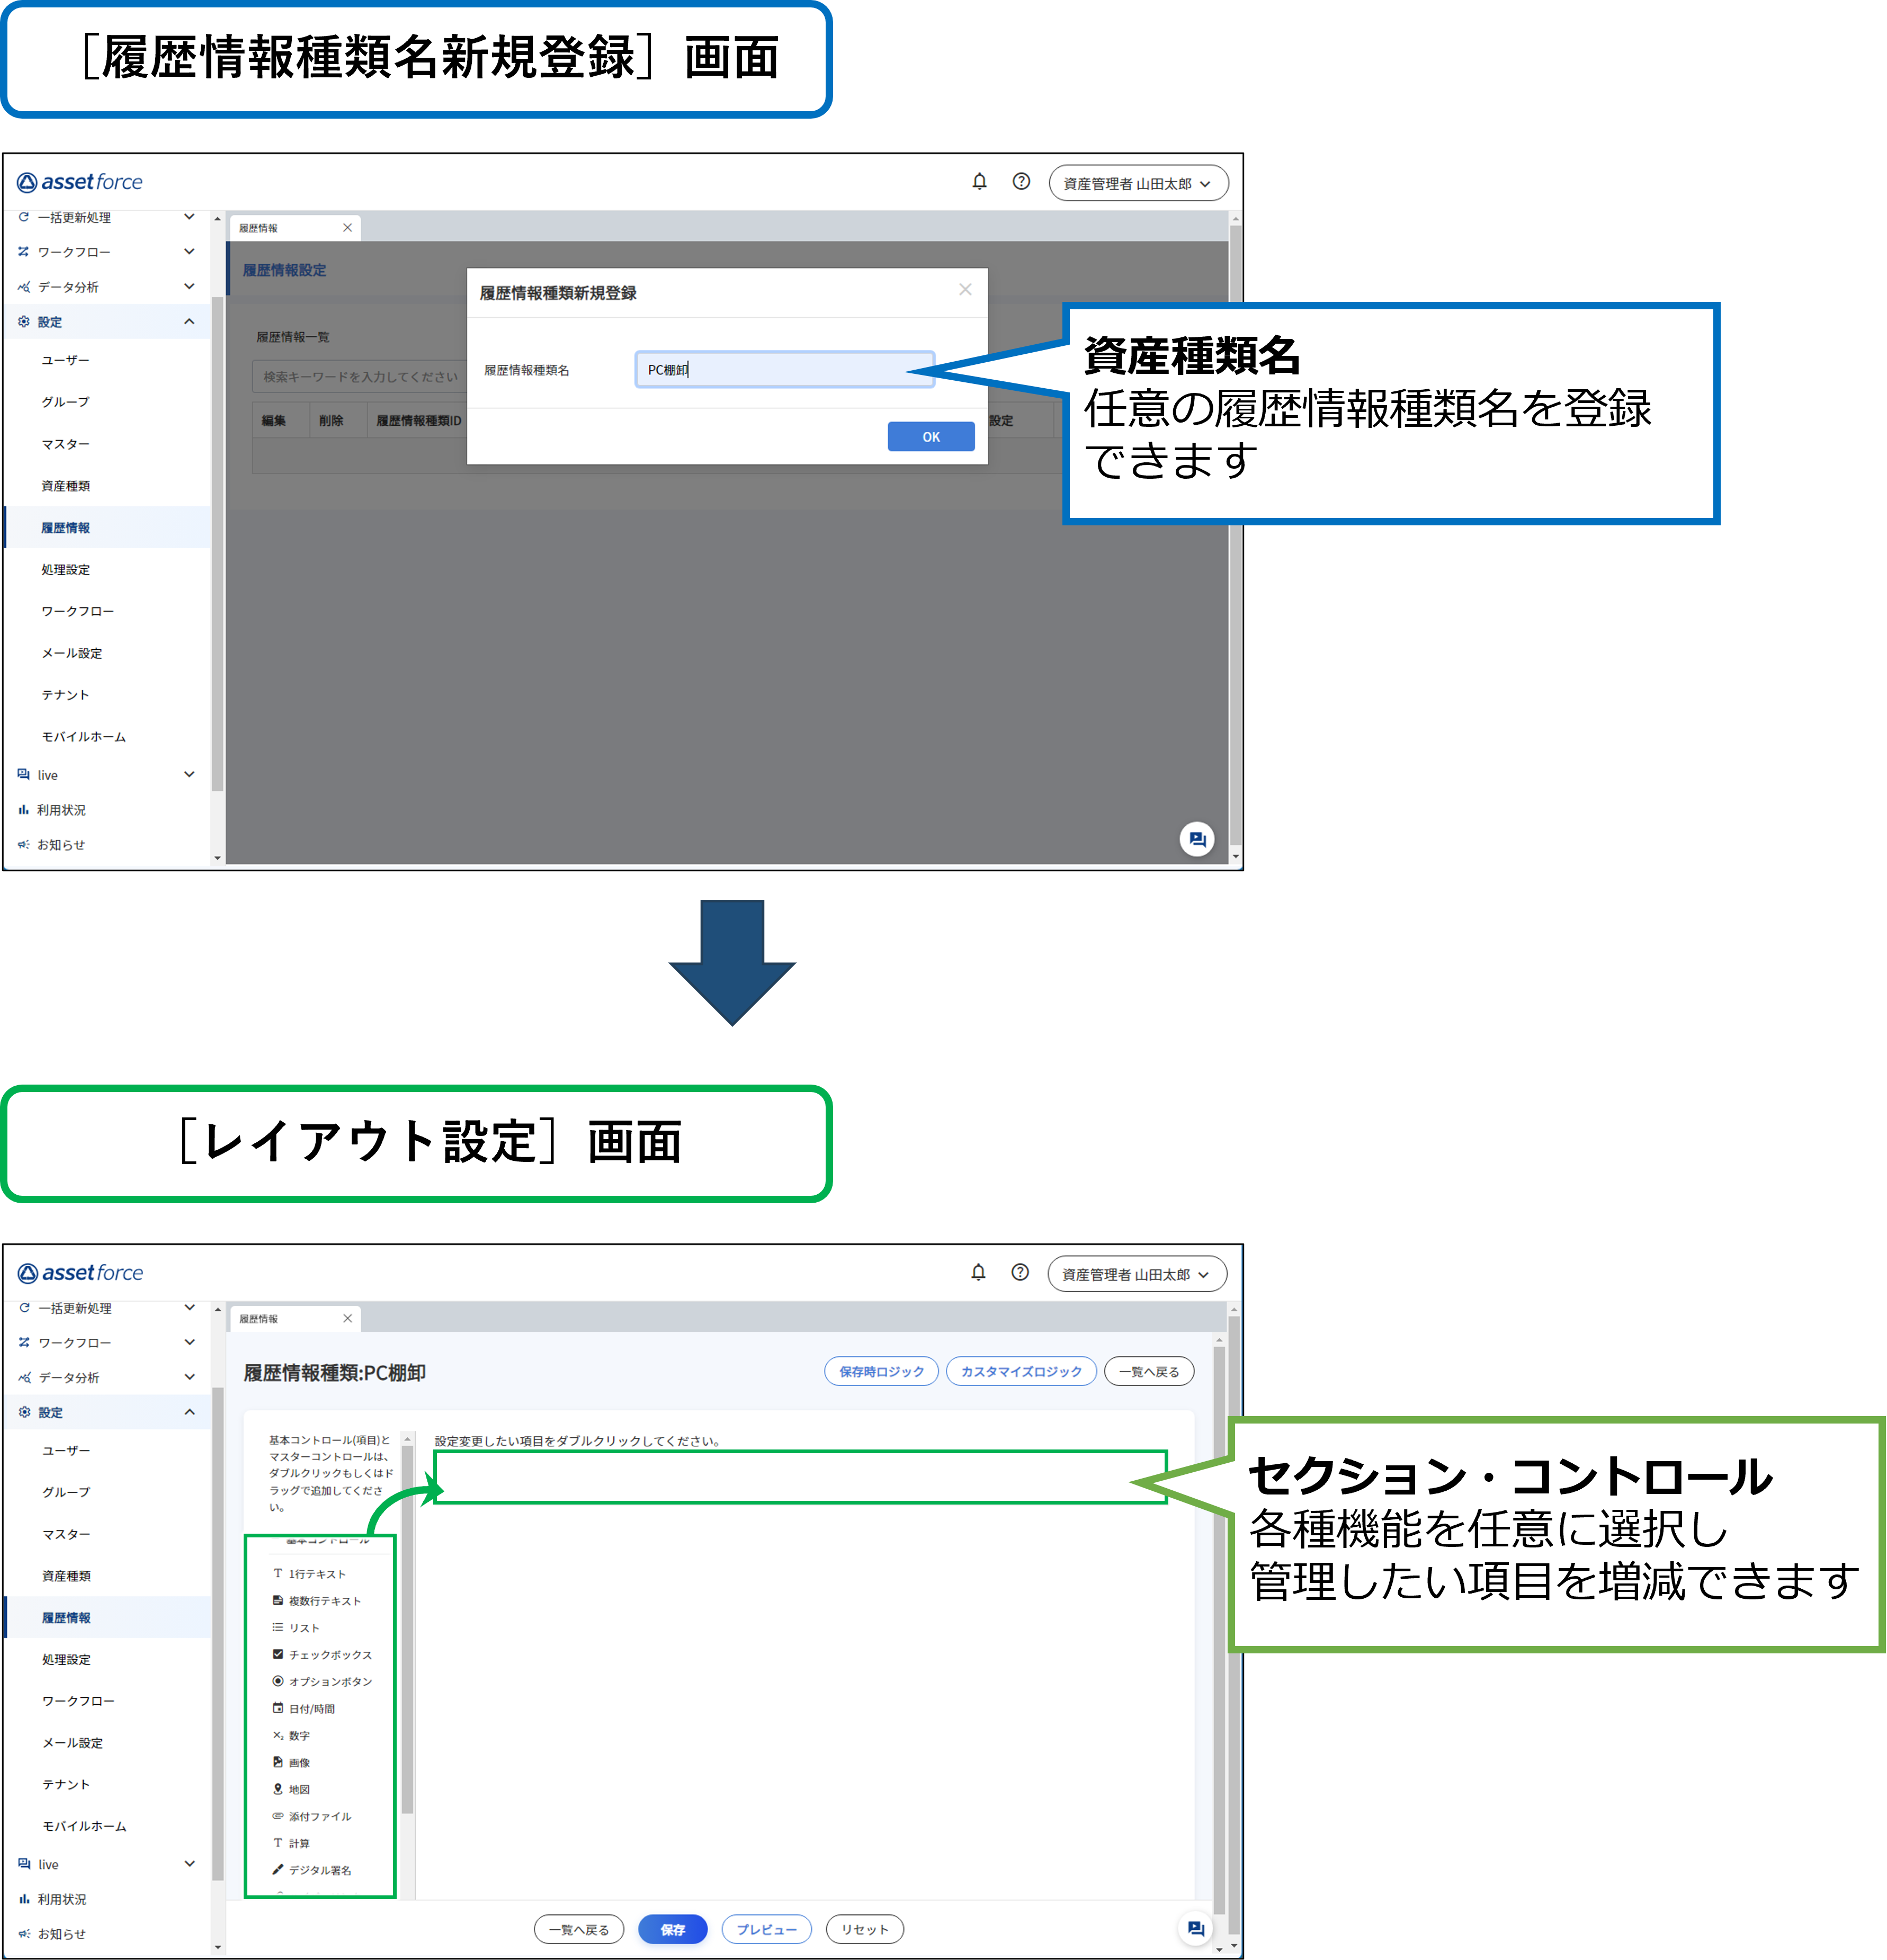
Task: Open the chat bubble in the layout screenshot
Action: tap(1196, 1929)
